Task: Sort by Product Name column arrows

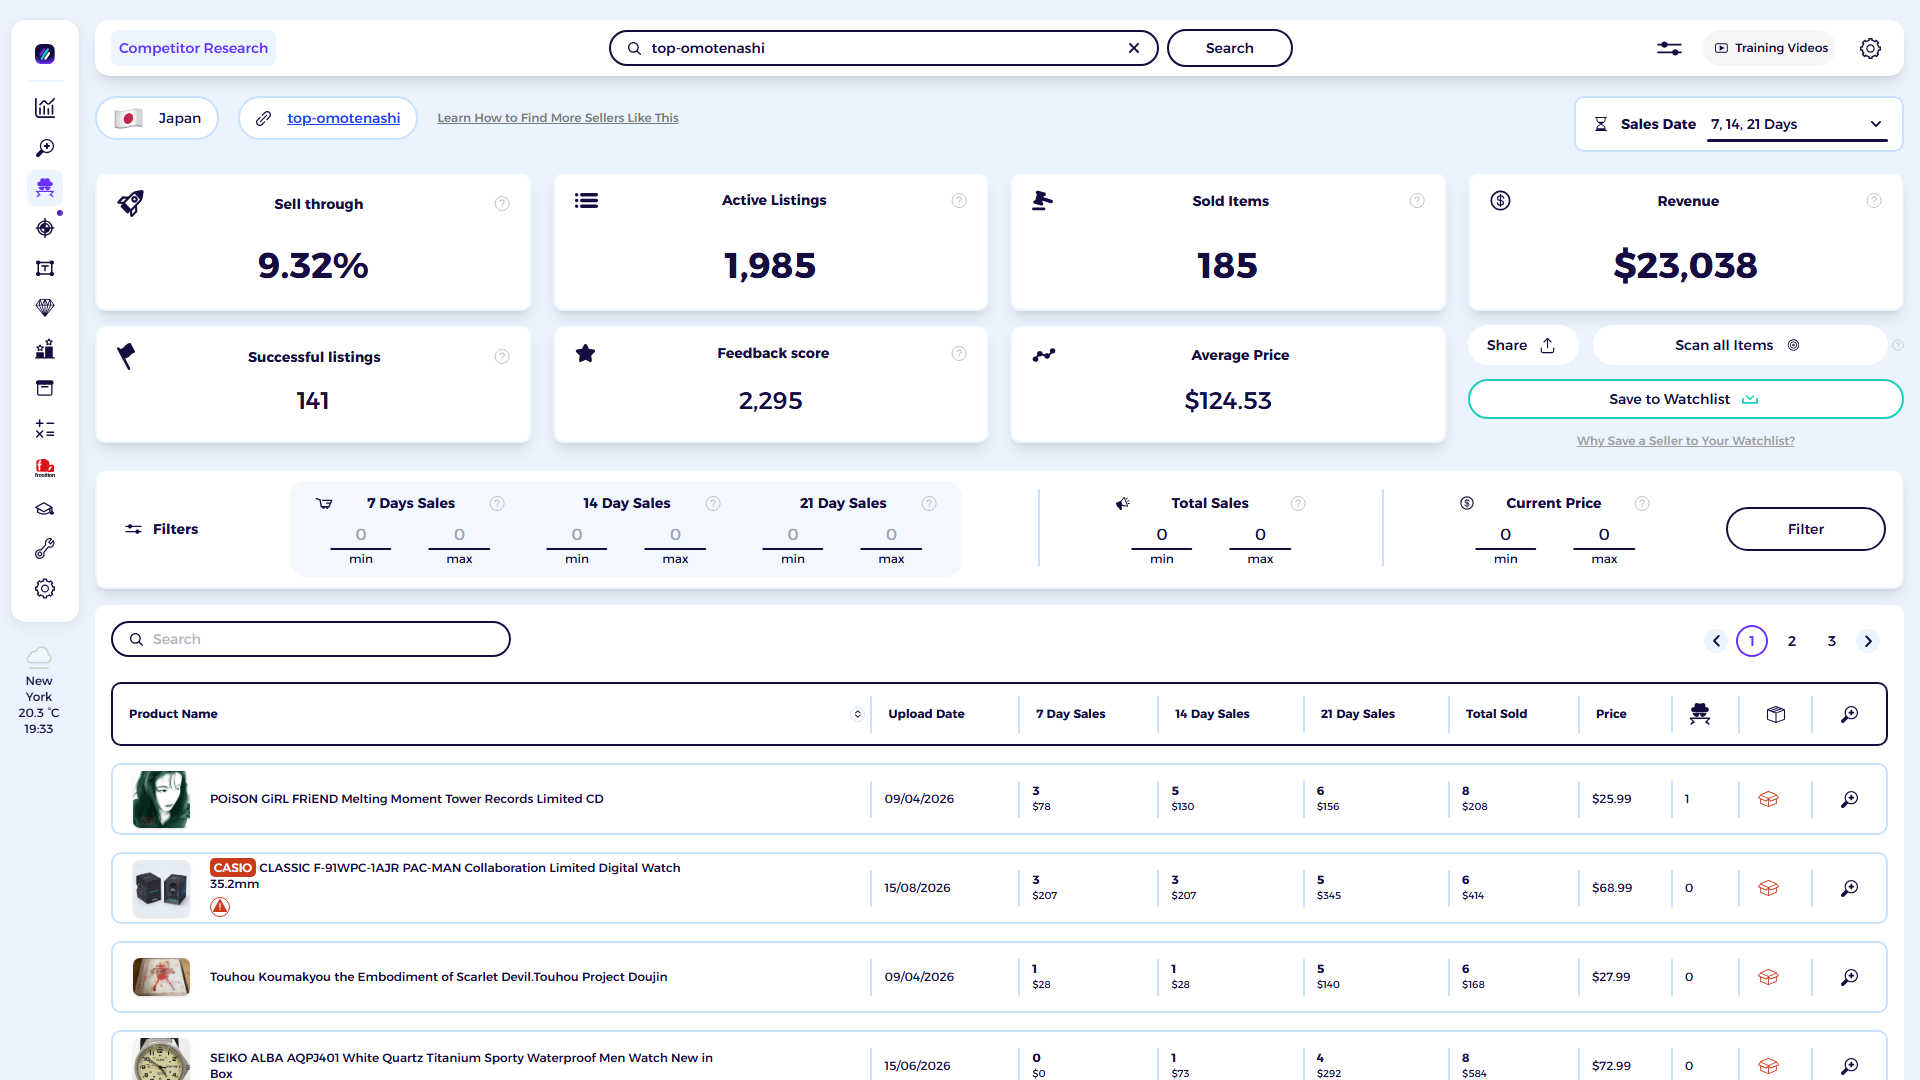Action: coord(857,714)
